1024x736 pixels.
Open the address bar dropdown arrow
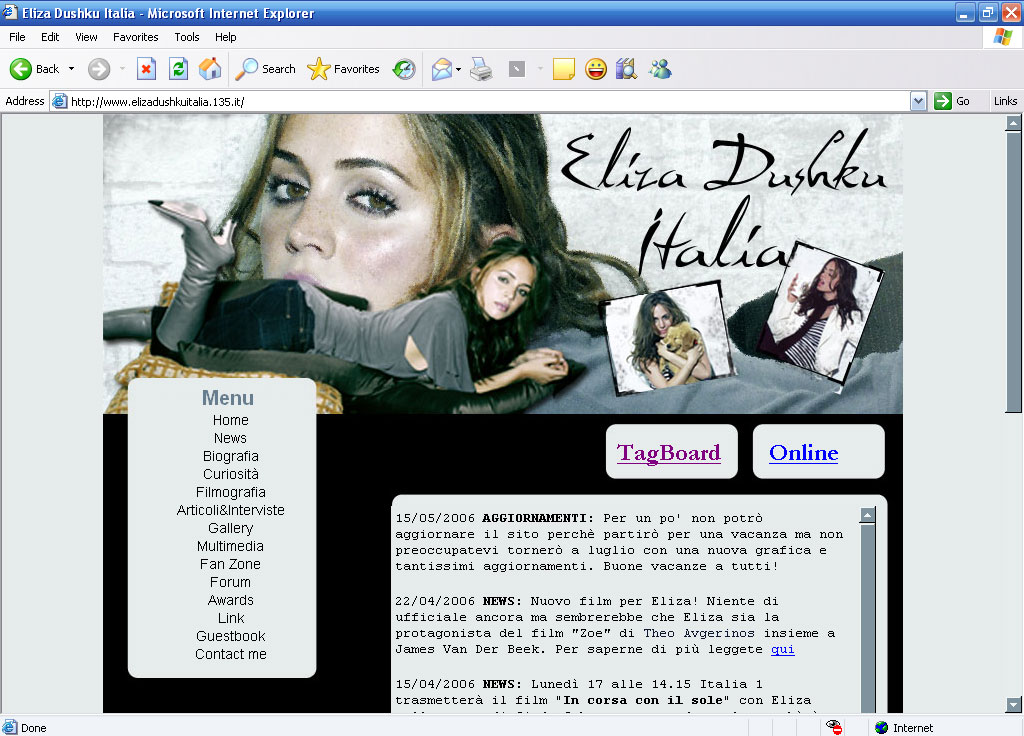pos(918,101)
